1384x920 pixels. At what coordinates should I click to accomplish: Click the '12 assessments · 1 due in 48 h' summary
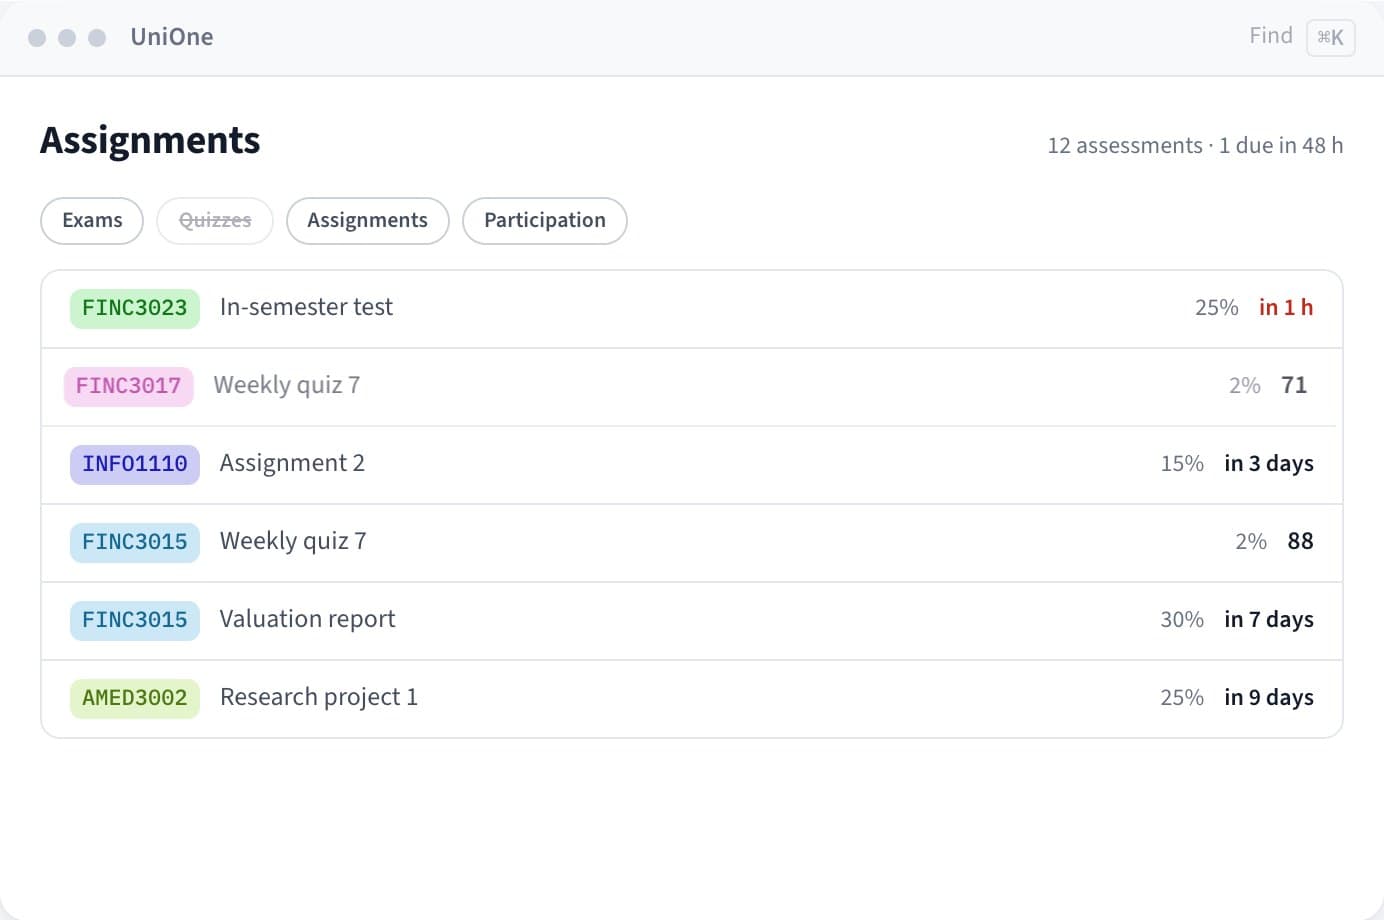tap(1195, 146)
